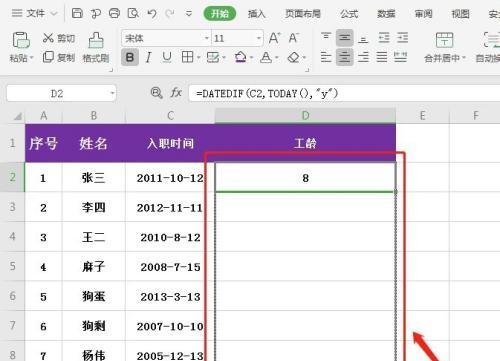The height and width of the screenshot is (361, 500).
Task: Select row 5 header
Action: [x=12, y=266]
